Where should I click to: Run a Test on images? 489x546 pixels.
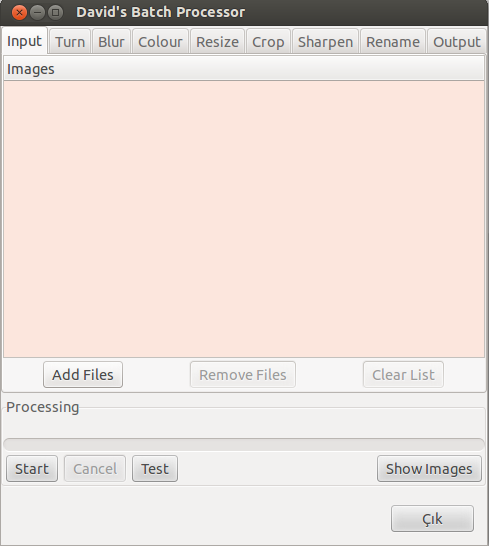155,469
